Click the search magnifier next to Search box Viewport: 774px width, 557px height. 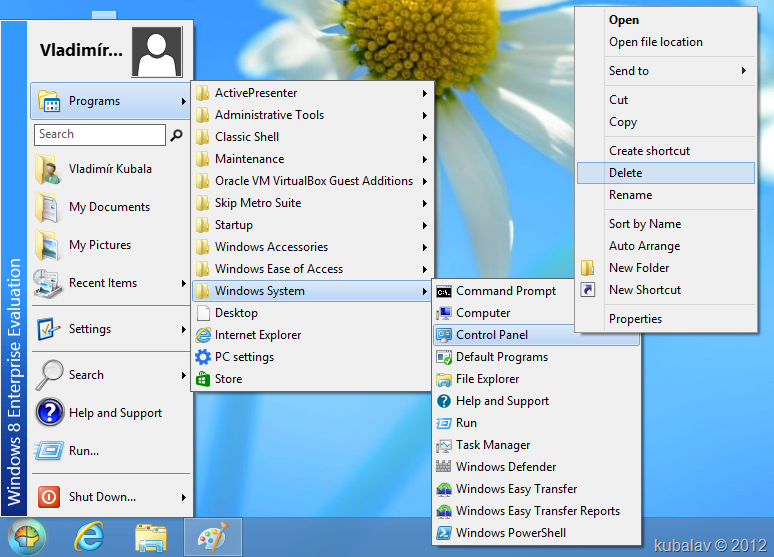pyautogui.click(x=176, y=135)
